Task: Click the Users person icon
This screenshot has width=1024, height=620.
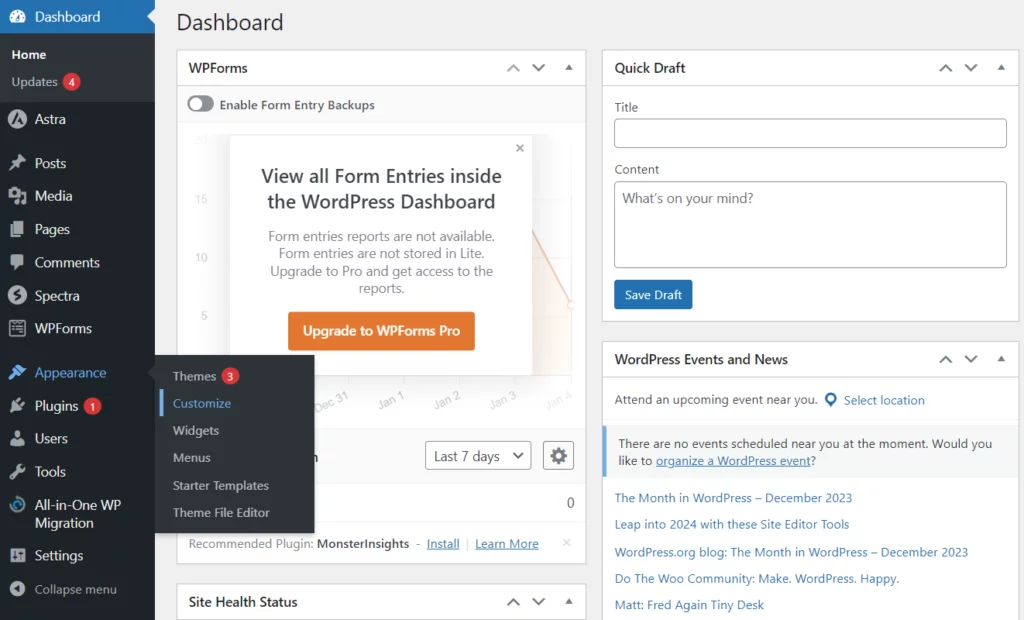Action: coord(18,438)
